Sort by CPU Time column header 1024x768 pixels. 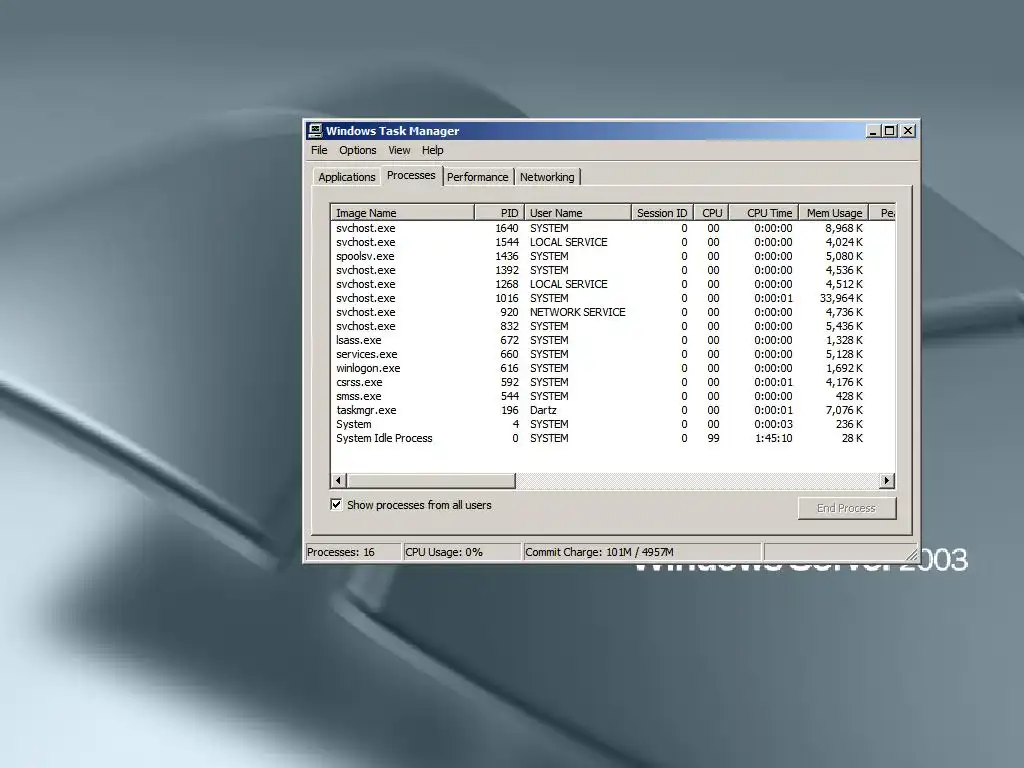pyautogui.click(x=763, y=213)
